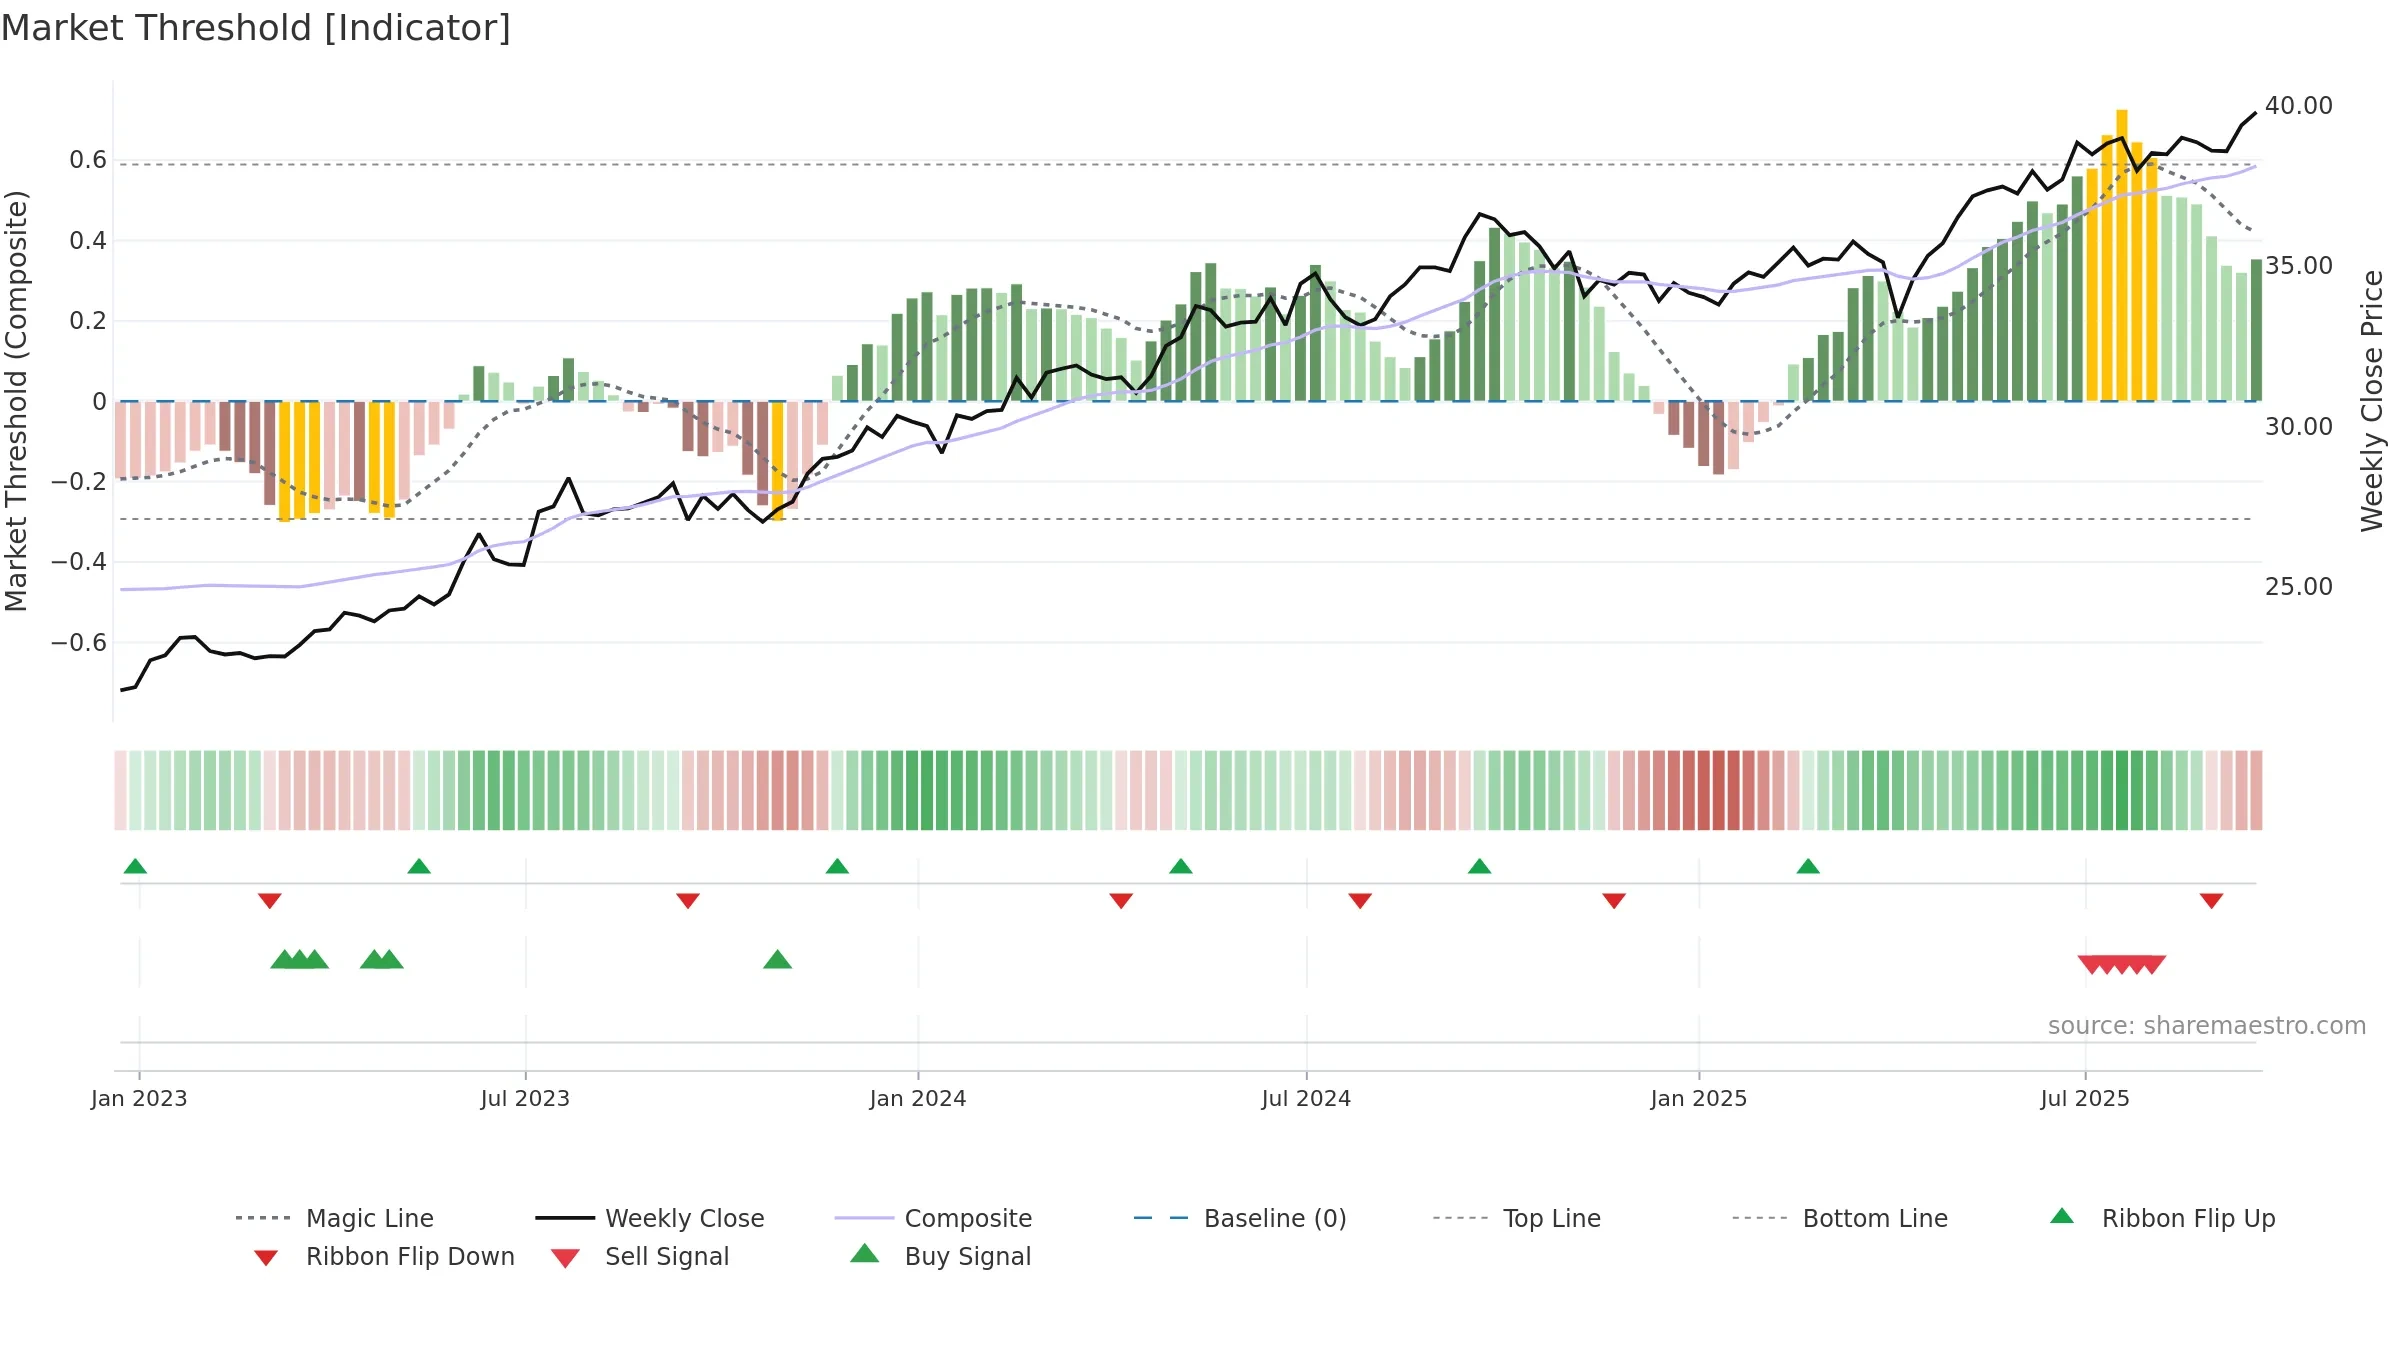Viewport: 2400px width, 1350px height.
Task: Toggle Magic Line legend entry
Action: 334,1218
